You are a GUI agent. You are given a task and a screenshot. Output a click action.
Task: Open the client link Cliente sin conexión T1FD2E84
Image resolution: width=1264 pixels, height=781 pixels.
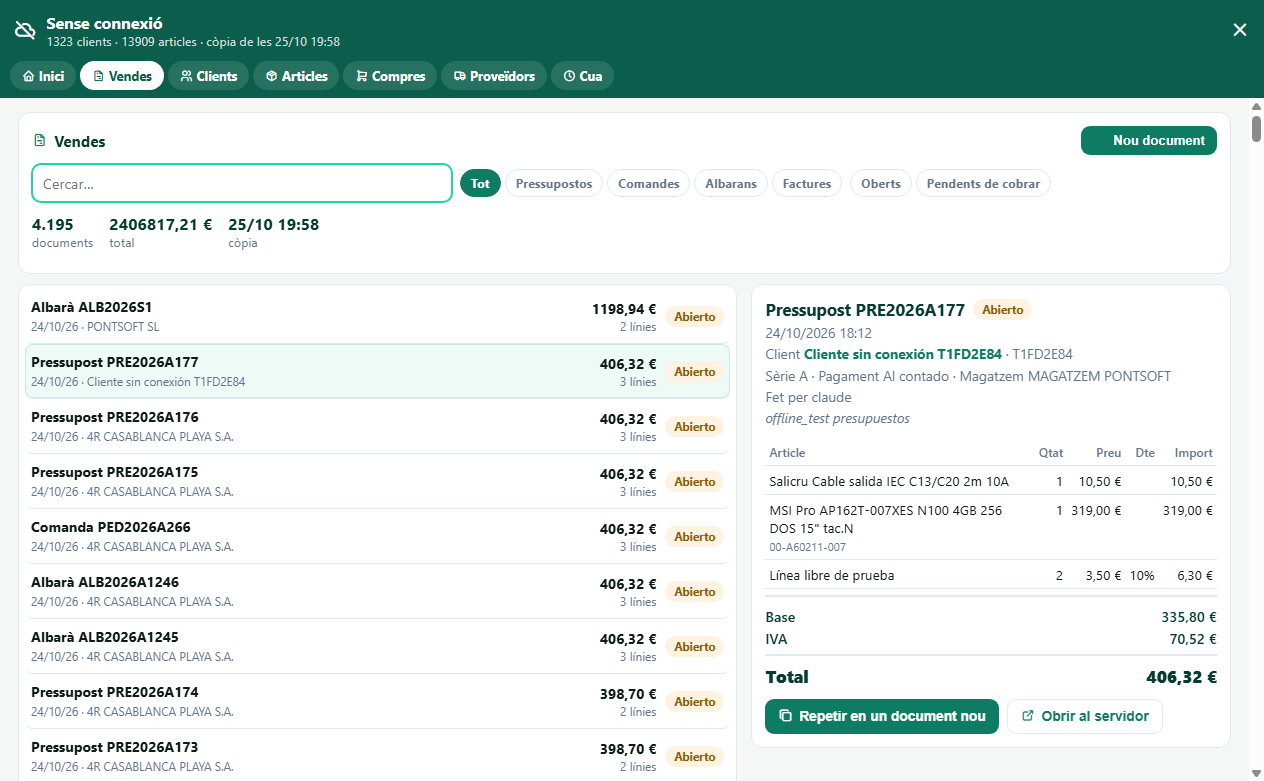tap(903, 354)
